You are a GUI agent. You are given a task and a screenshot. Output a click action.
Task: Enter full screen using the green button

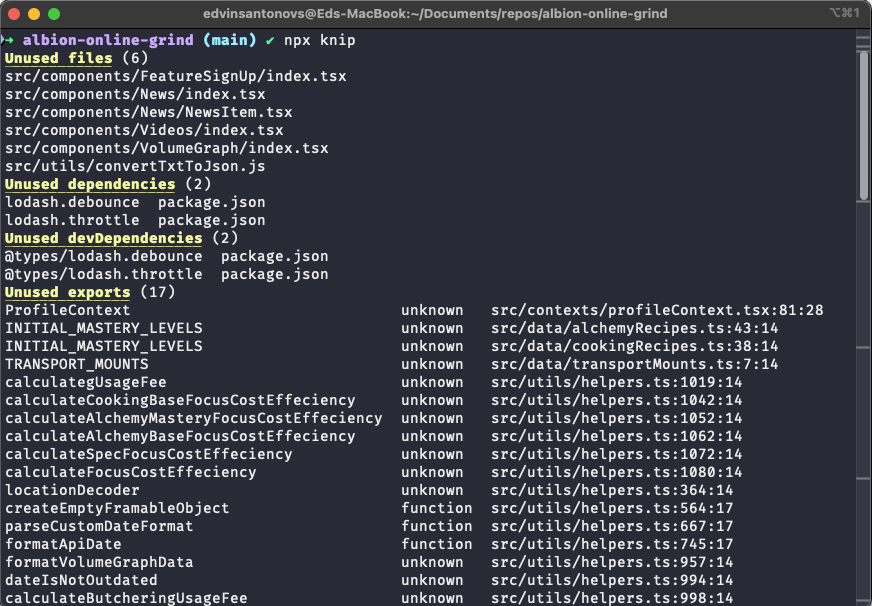tap(54, 14)
